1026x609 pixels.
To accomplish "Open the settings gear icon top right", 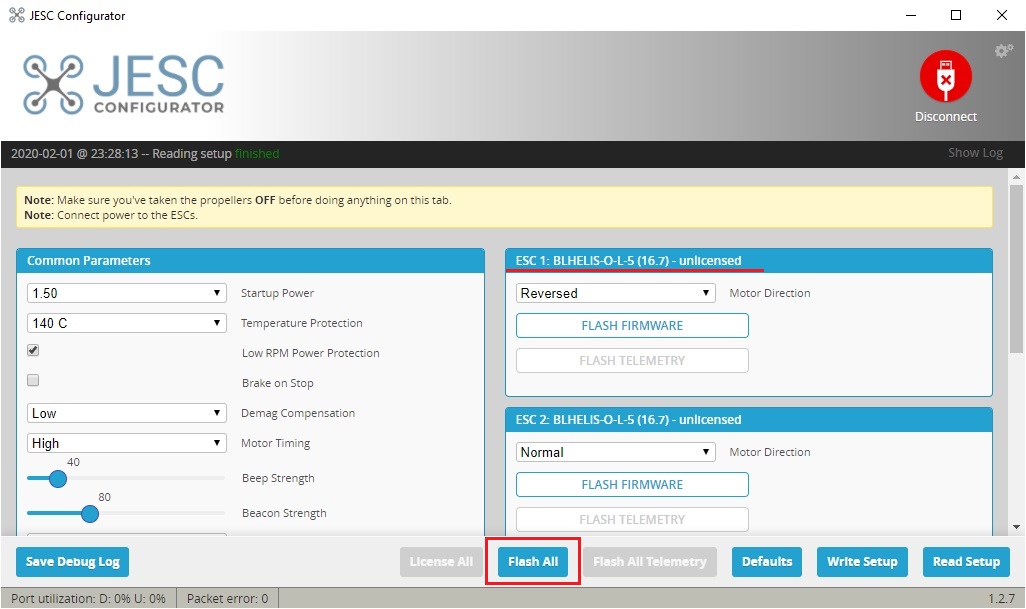I will [x=1004, y=50].
